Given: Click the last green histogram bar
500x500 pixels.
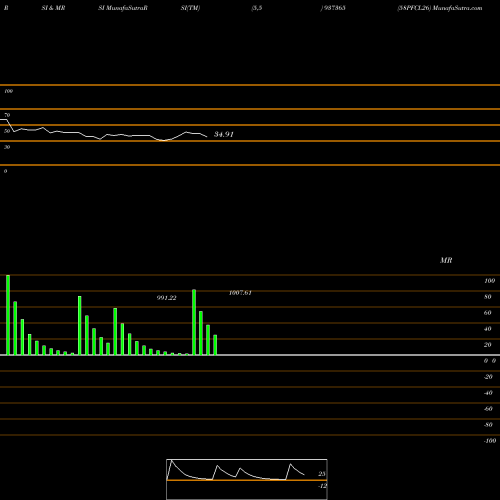Looking at the screenshot, I should coord(215,345).
